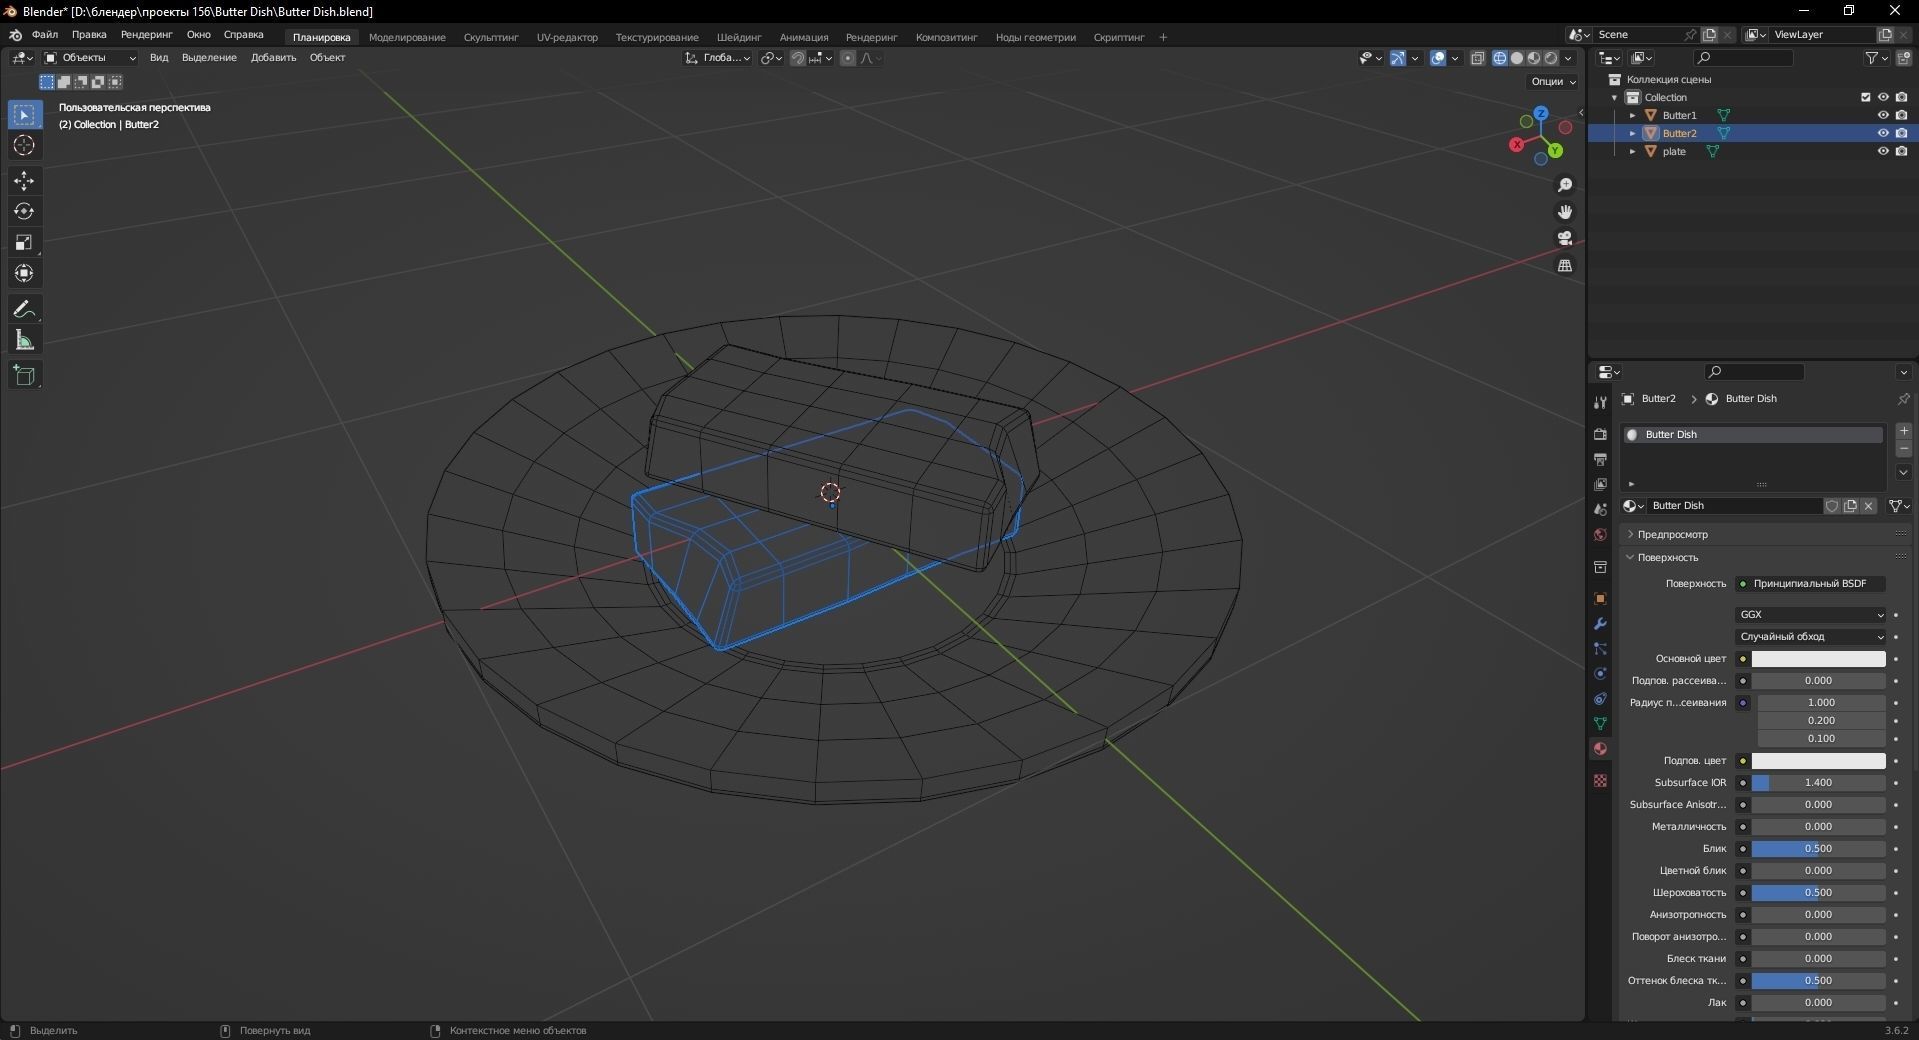Switch to Solid viewport shading

(1517, 58)
